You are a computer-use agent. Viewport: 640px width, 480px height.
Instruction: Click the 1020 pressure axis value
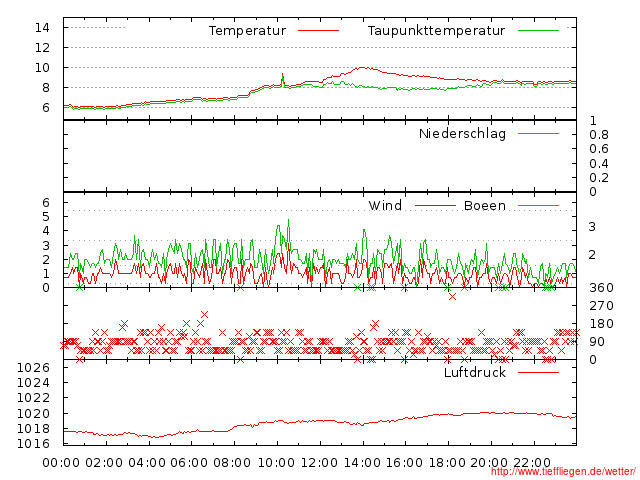click(x=33, y=413)
